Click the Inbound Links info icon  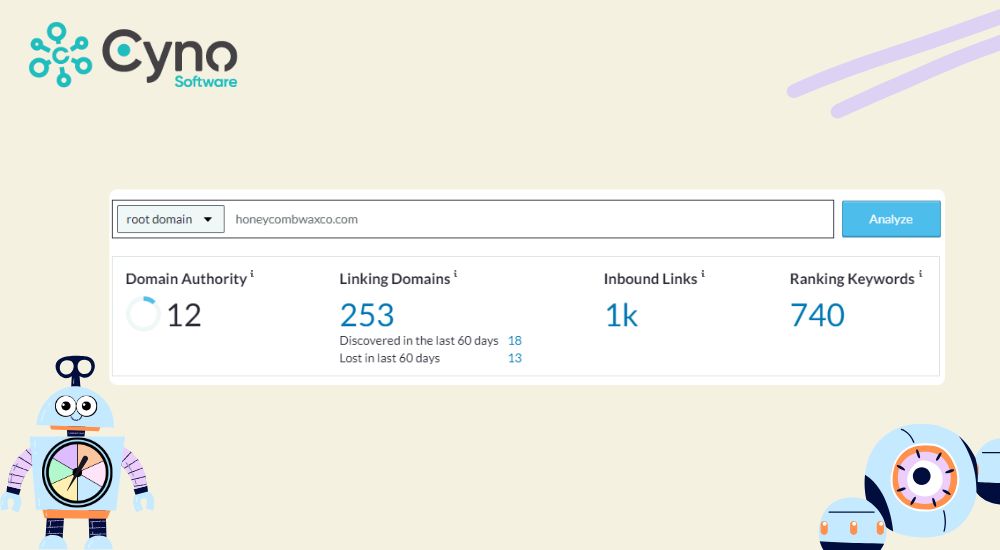click(x=703, y=274)
